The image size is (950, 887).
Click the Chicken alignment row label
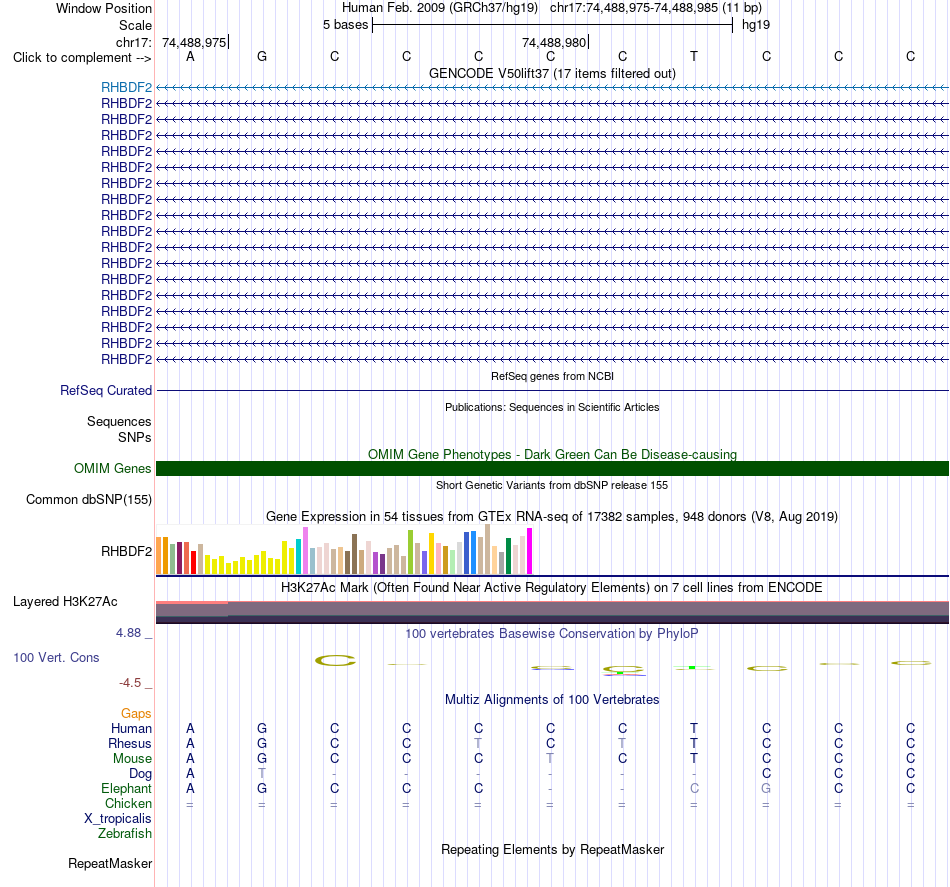pos(128,803)
